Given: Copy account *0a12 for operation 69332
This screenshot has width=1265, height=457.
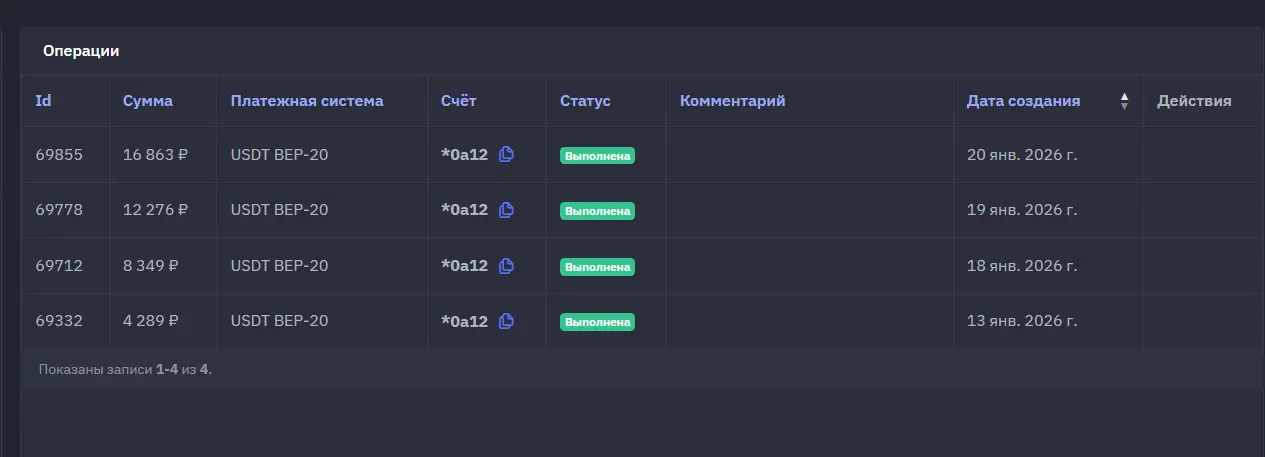Looking at the screenshot, I should pos(506,321).
